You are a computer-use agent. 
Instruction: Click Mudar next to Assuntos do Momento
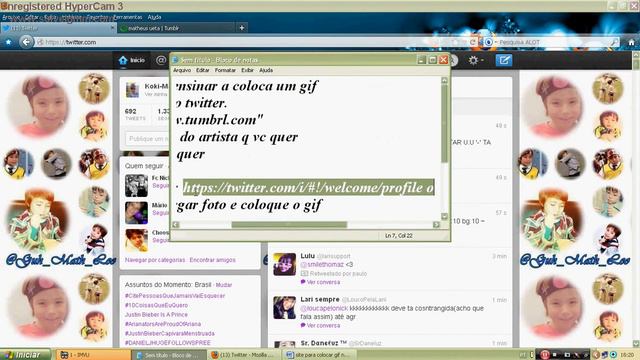224,285
